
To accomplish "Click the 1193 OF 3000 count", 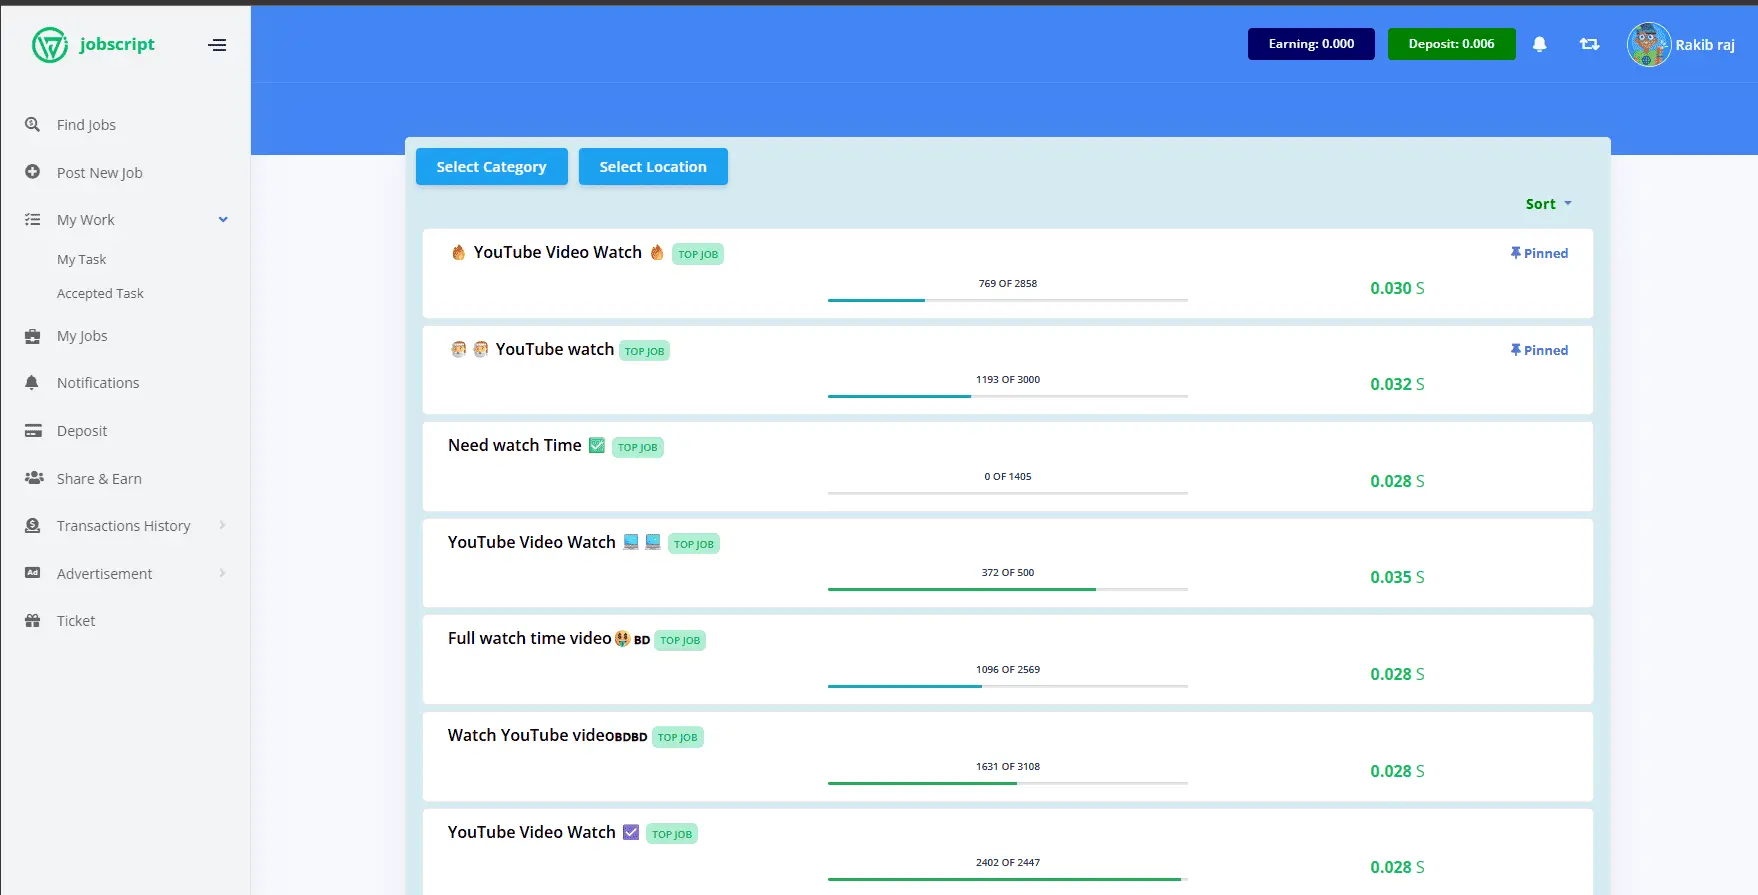I will pos(1008,380).
